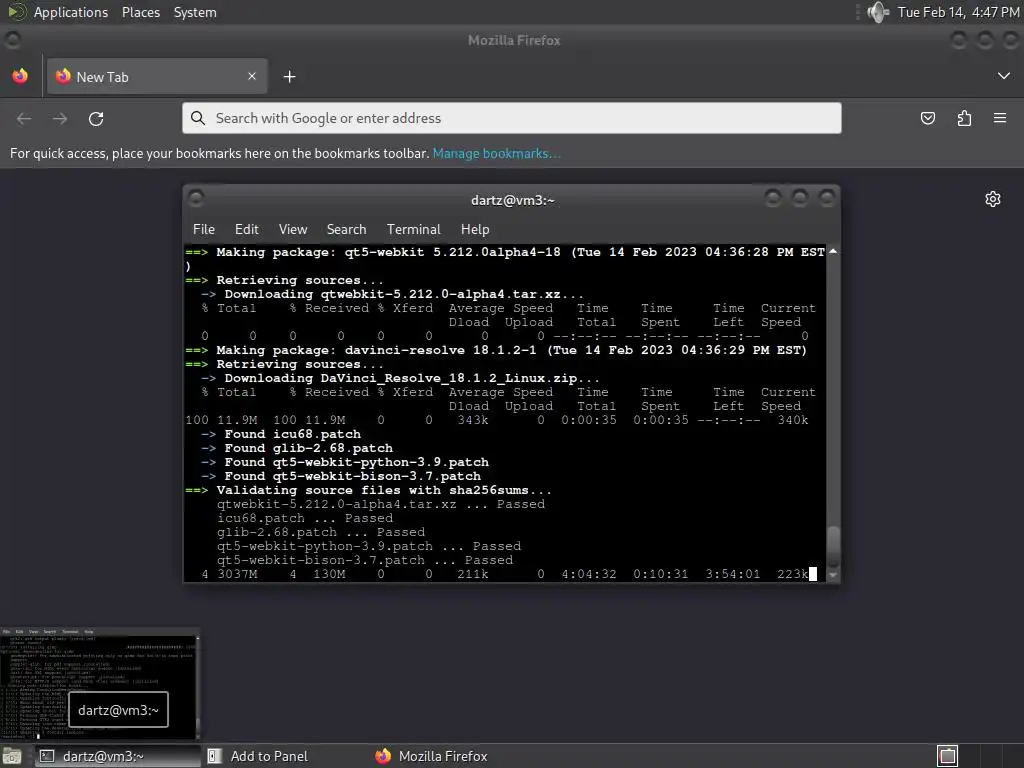Click 'Validating source files with sha256sums...' line
This screenshot has width=1024, height=768.
tap(368, 490)
